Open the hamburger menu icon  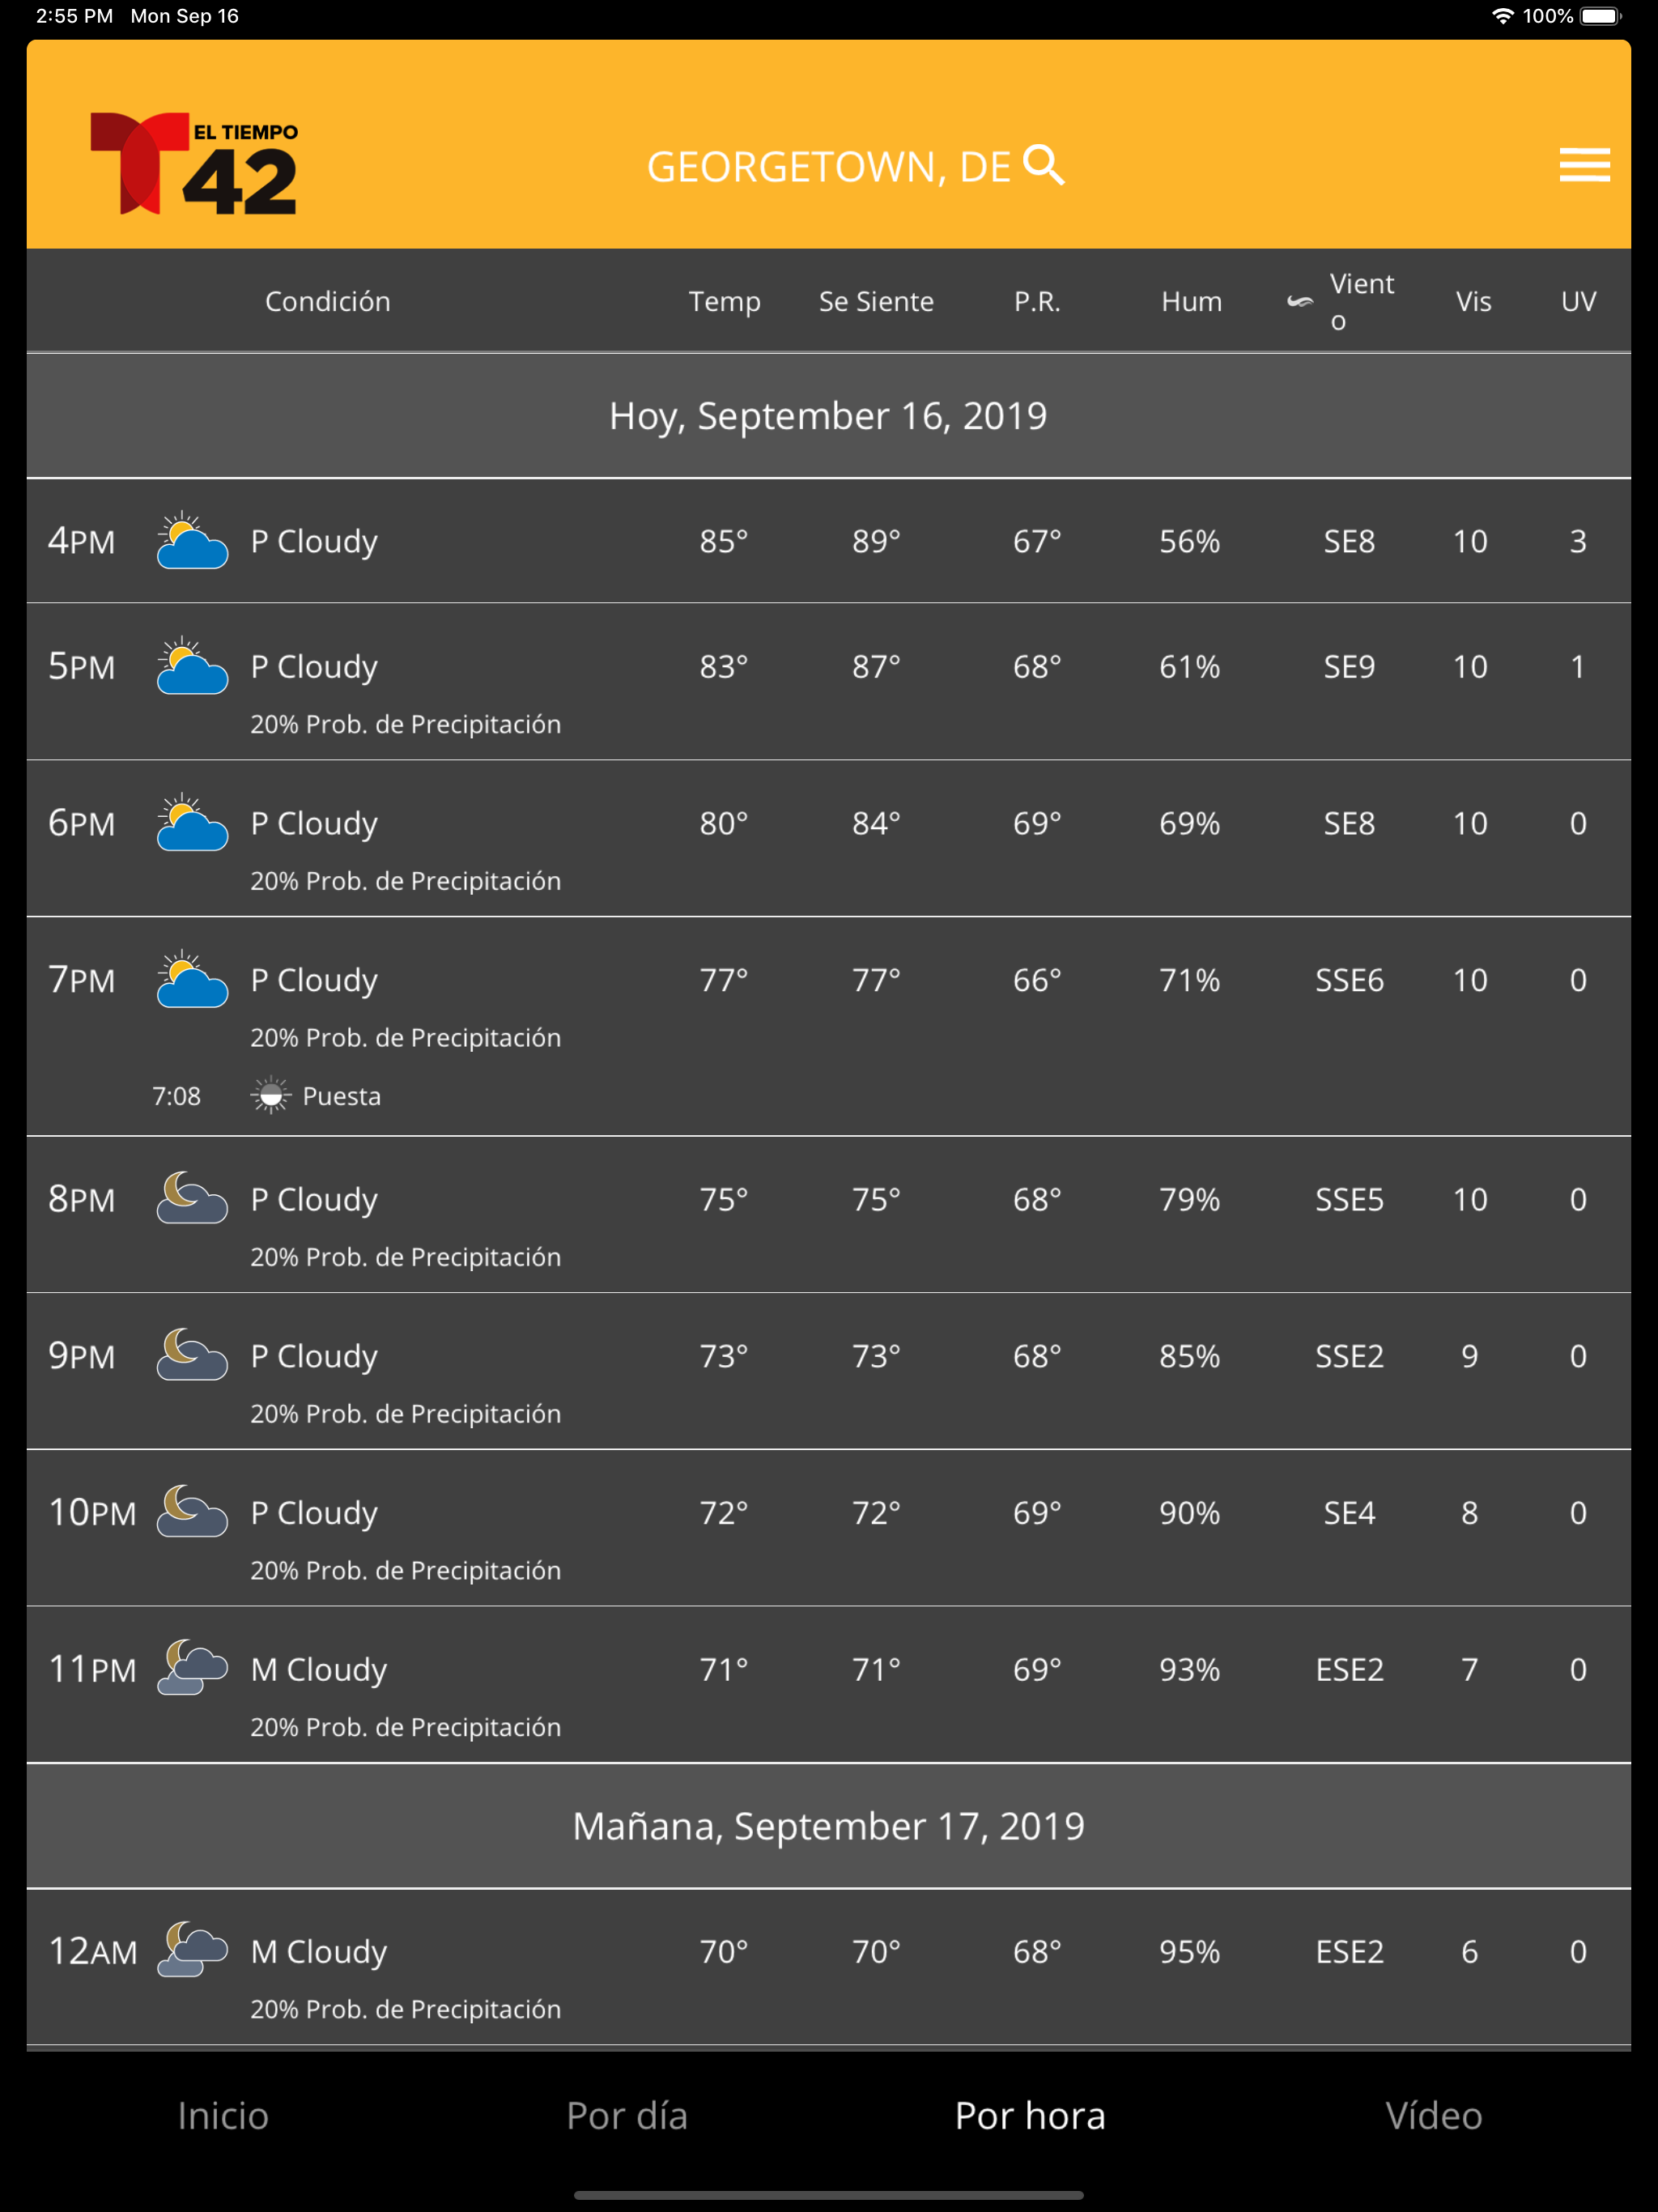[1584, 165]
